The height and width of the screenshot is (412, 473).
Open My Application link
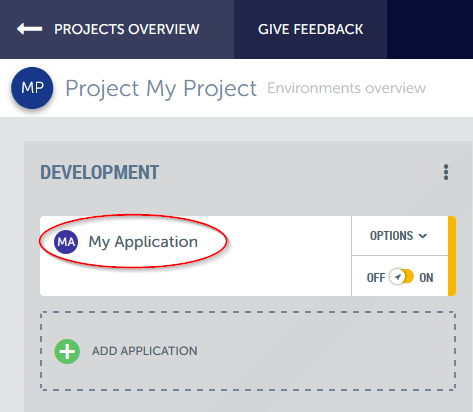coord(143,242)
